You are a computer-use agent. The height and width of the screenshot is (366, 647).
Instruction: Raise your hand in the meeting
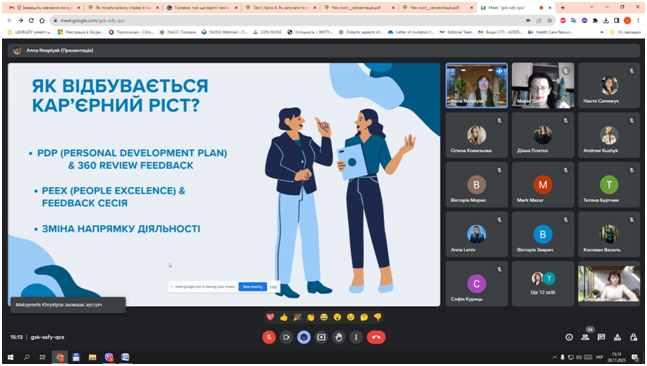339,337
